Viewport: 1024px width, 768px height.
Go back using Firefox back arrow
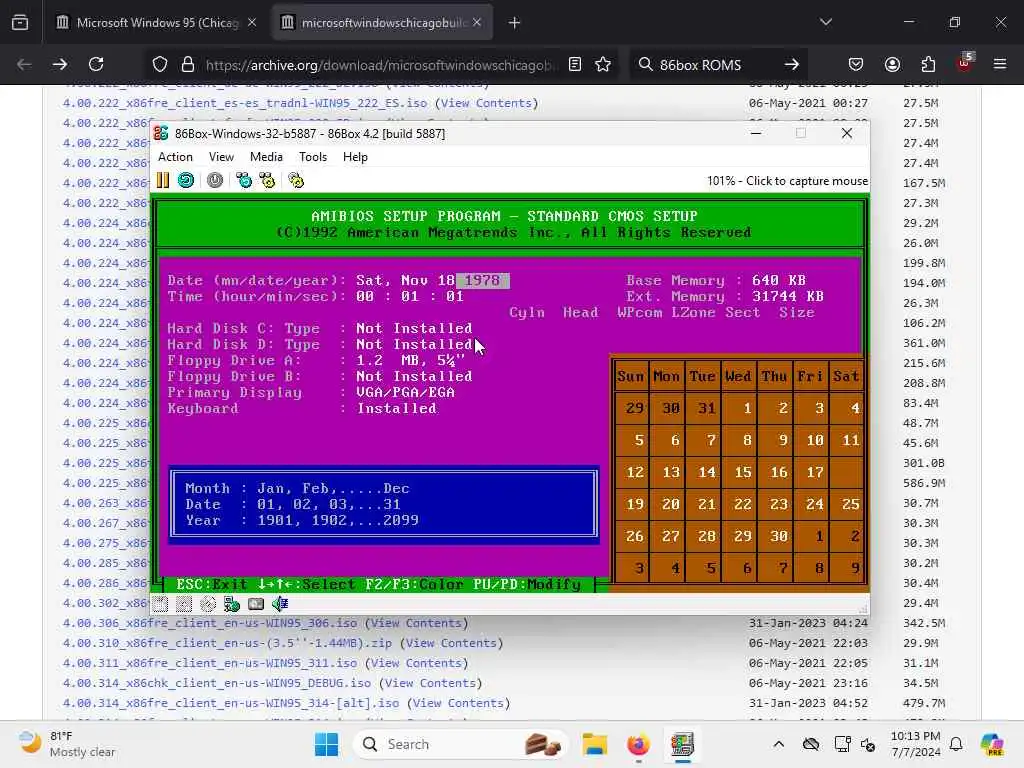[x=24, y=64]
